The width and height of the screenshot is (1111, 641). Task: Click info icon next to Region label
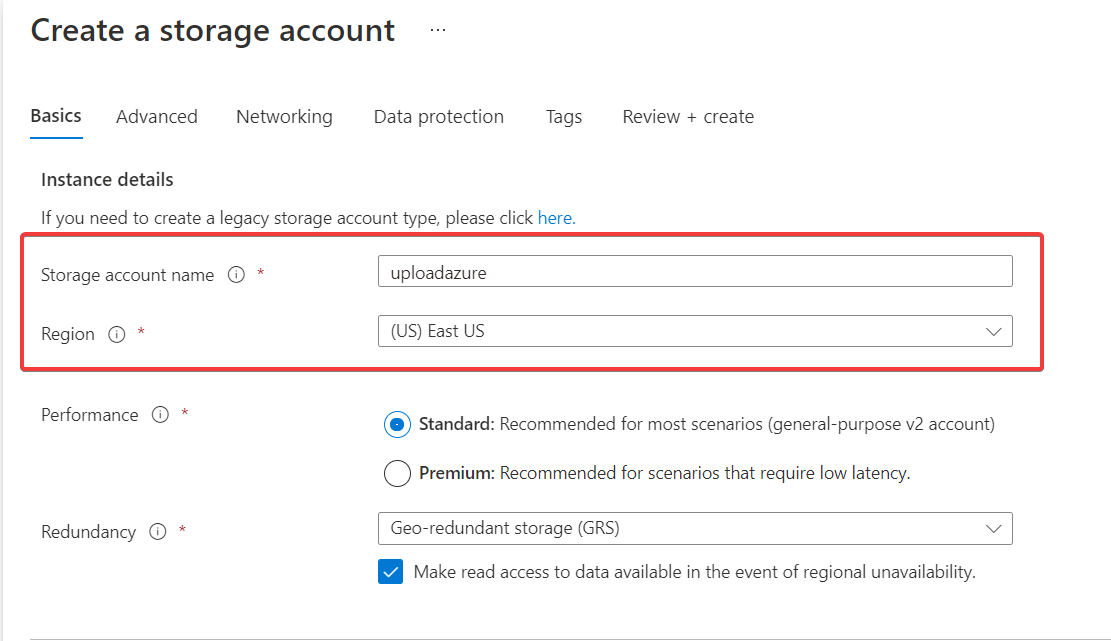(x=116, y=335)
